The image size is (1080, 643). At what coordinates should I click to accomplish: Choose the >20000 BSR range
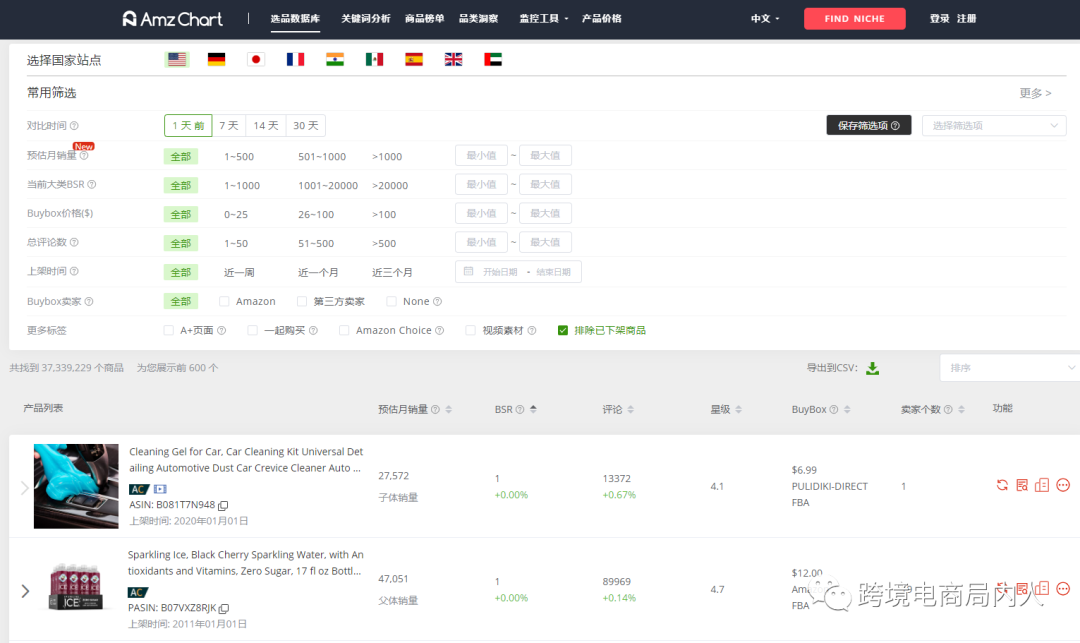[x=390, y=186]
